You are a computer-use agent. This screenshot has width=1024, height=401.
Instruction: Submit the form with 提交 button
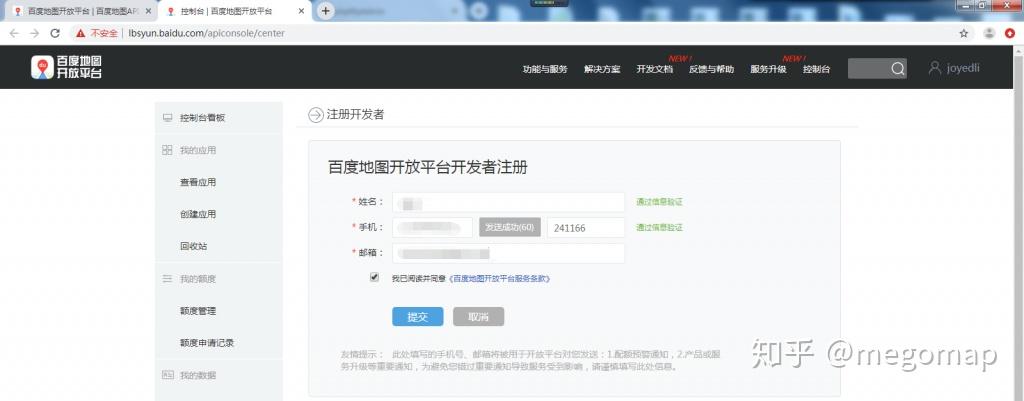[x=418, y=317]
